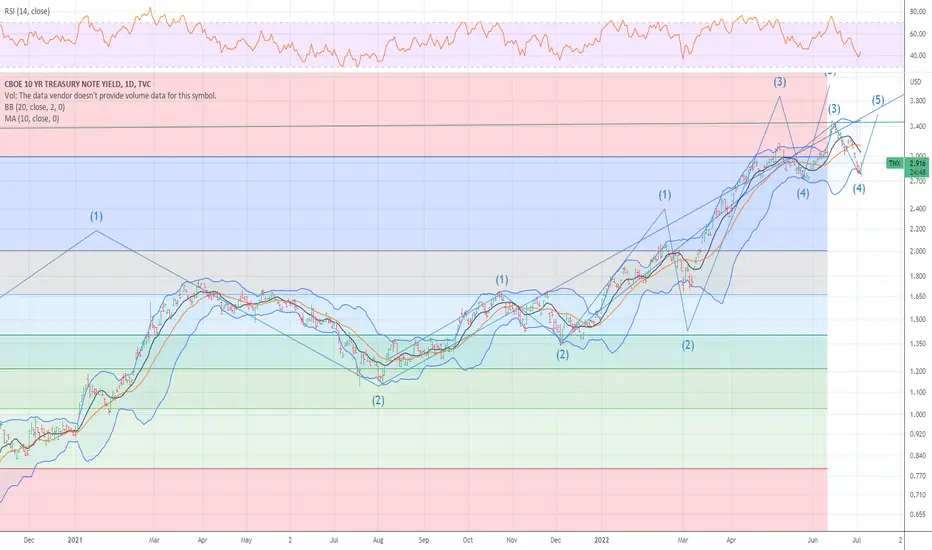Click the Sep label on time axis
Viewport: 932px width, 550px height.
[x=424, y=540]
